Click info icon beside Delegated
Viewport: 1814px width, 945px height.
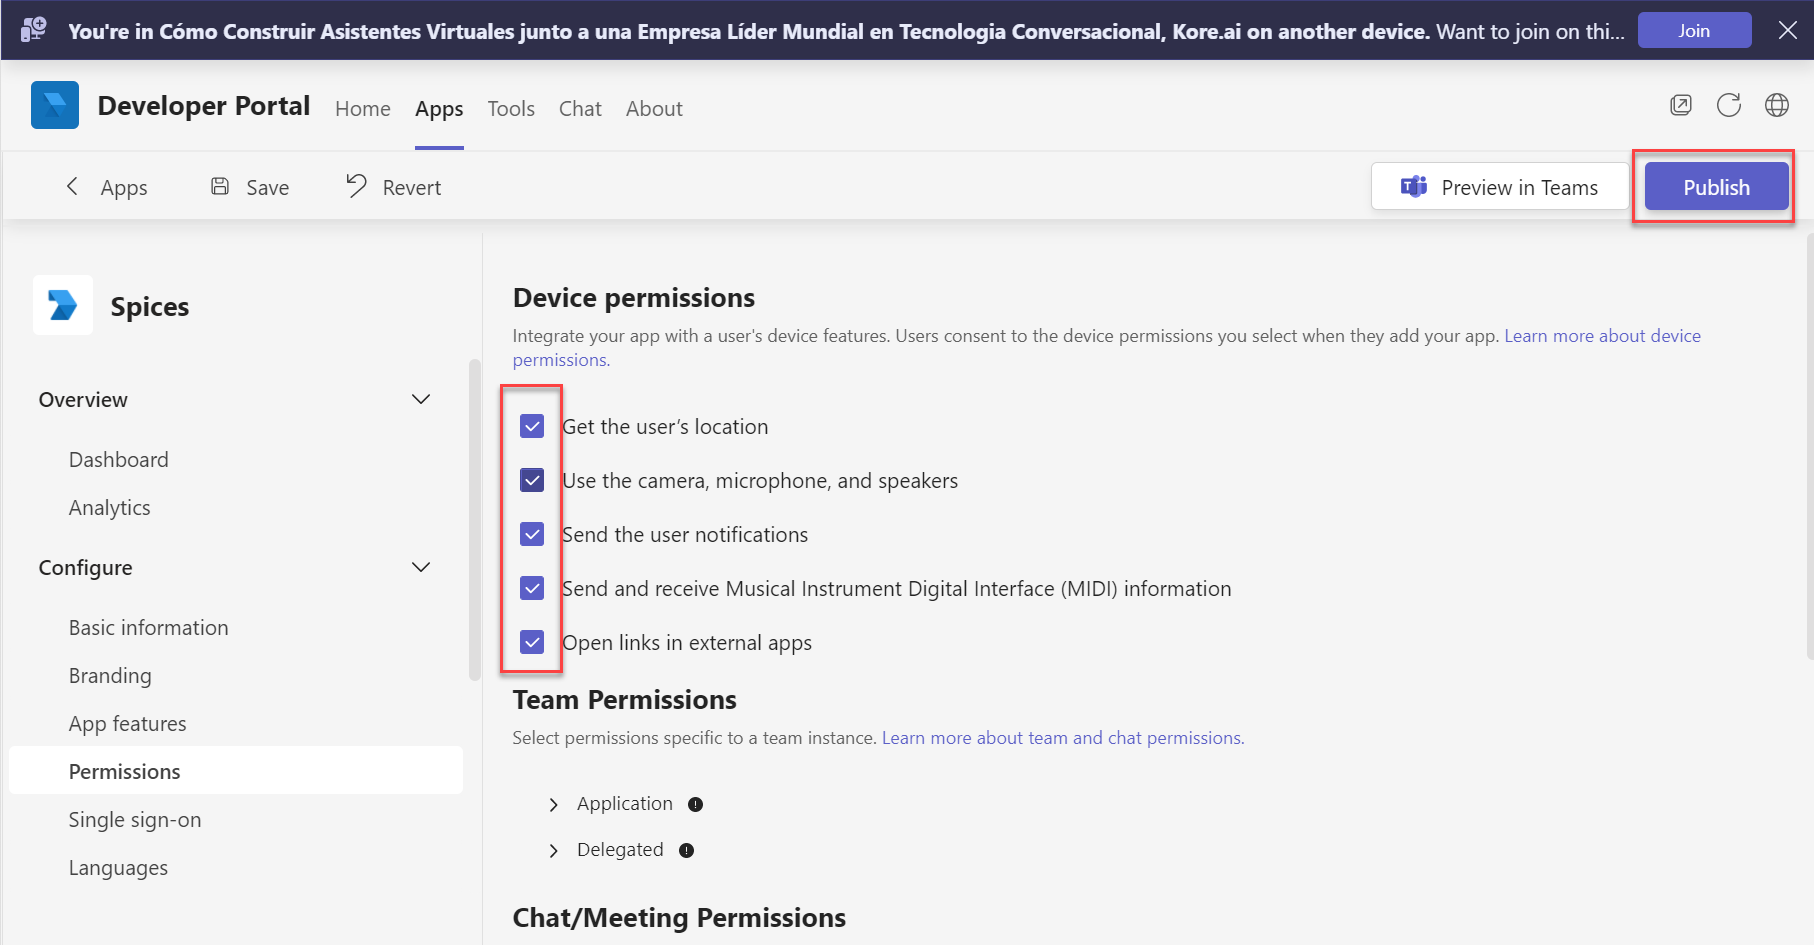coord(687,850)
